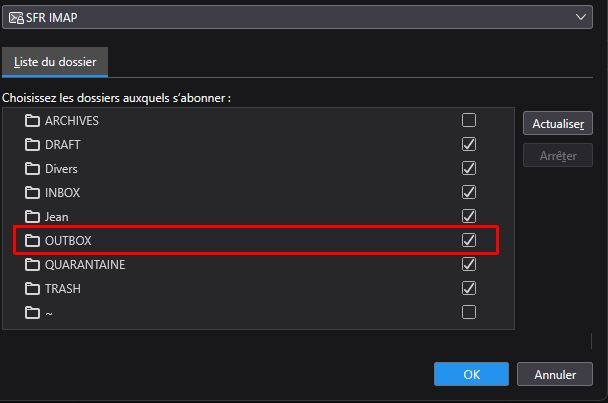
Task: Select the QUARANTAINE folder row label
Action: click(85, 265)
